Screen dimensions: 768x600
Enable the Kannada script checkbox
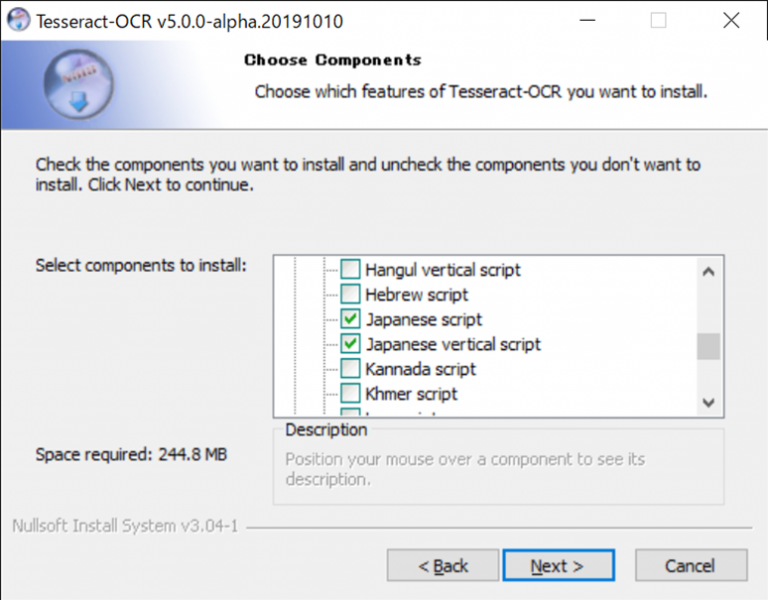(x=351, y=369)
